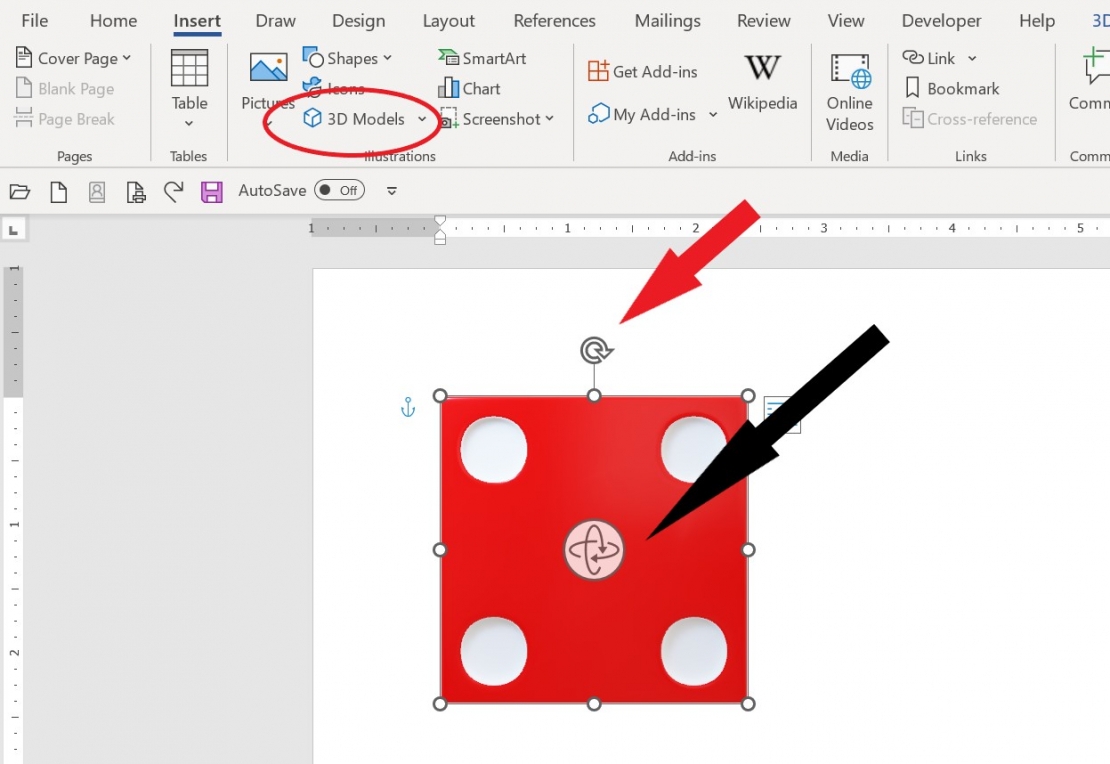Click the anchor symbol next to the image
Viewport: 1110px width, 764px height.
[407, 407]
